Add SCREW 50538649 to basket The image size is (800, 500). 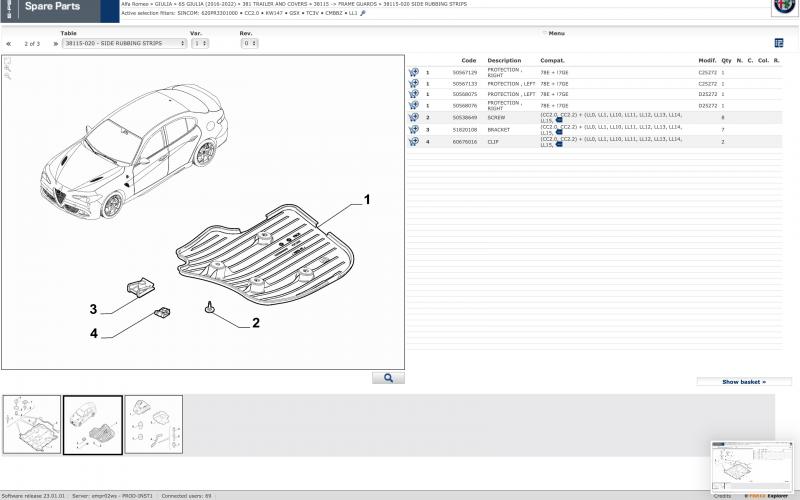click(413, 118)
